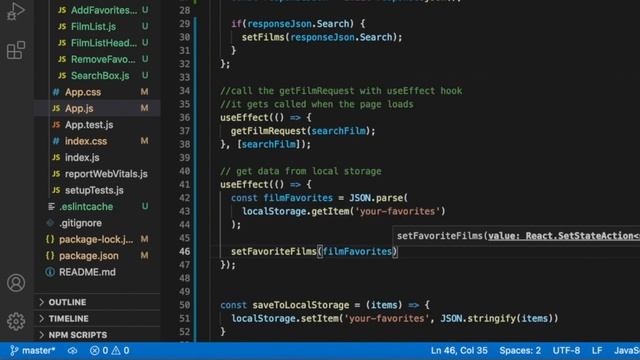The image size is (640, 360).
Task: Click setFilms call on line 30
Action: tap(262, 37)
